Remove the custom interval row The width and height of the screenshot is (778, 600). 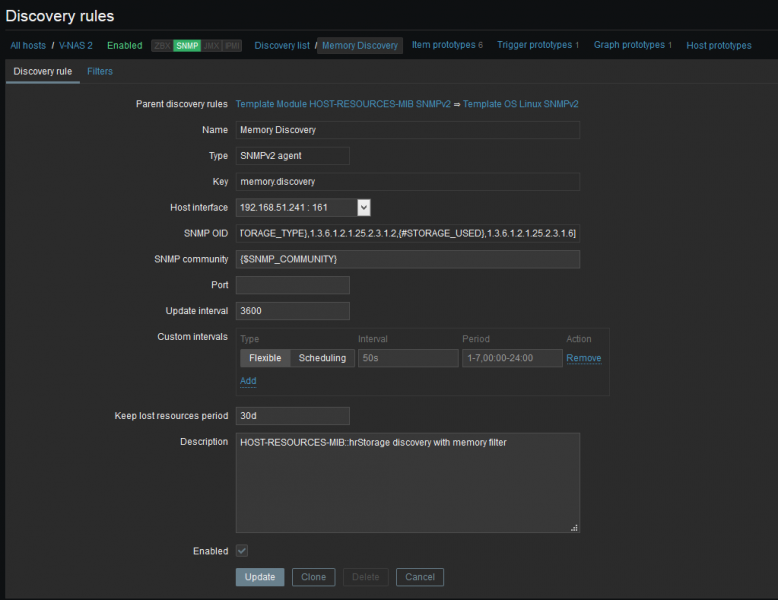[x=583, y=358]
